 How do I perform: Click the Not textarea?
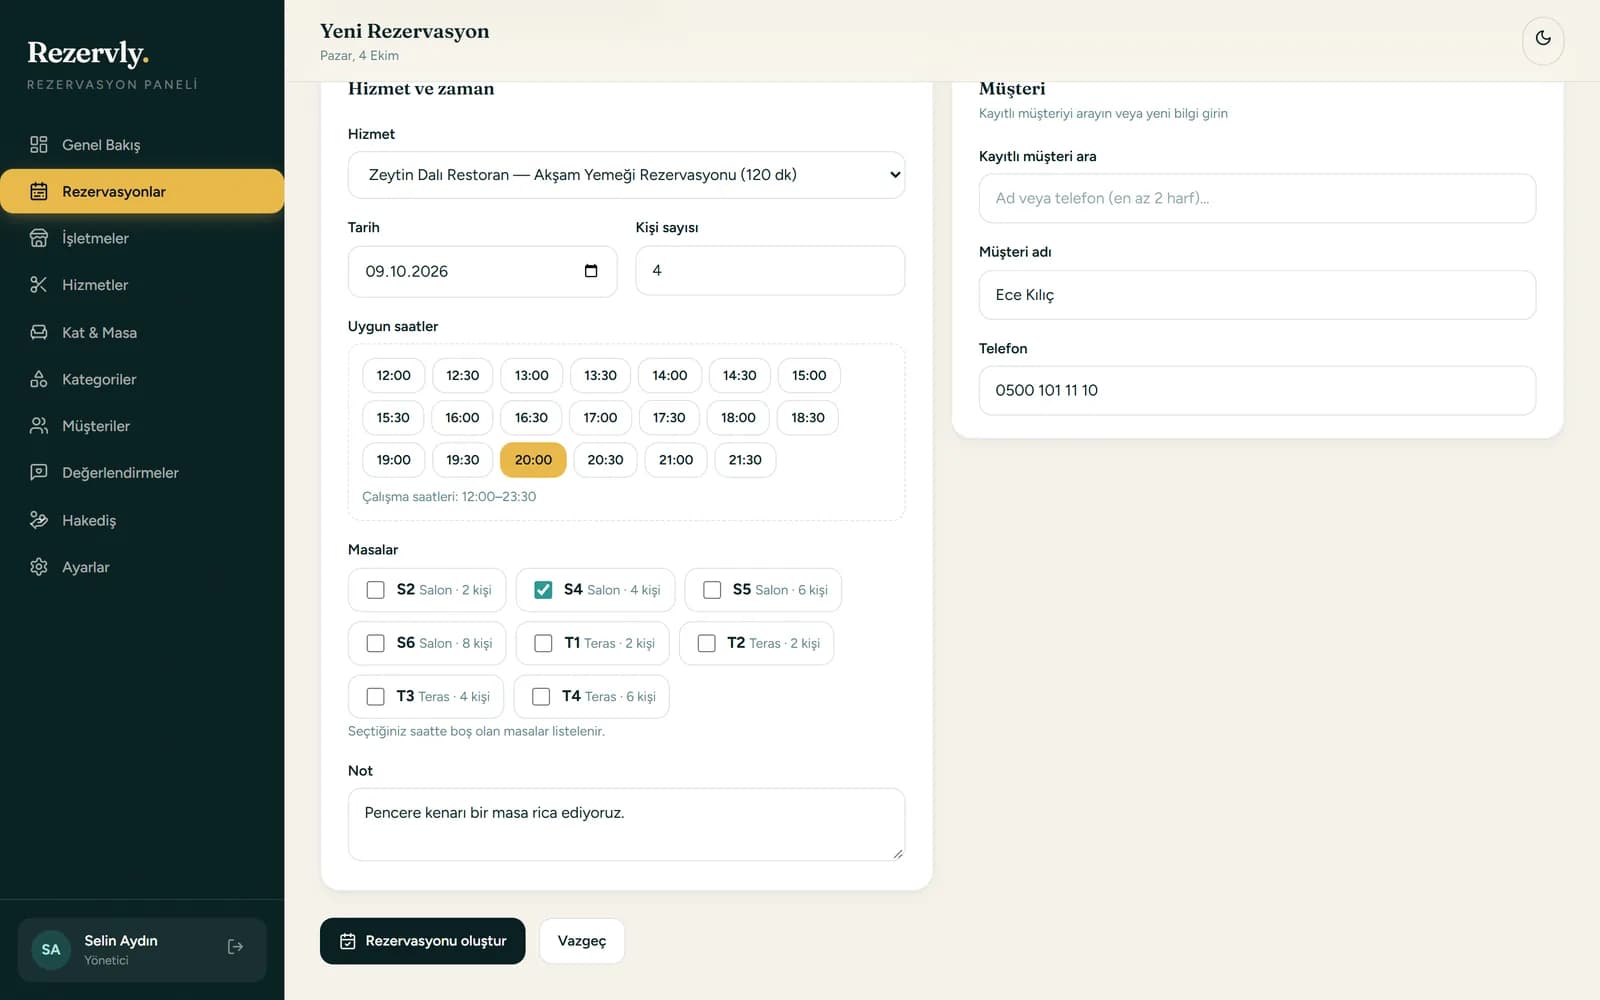(626, 824)
